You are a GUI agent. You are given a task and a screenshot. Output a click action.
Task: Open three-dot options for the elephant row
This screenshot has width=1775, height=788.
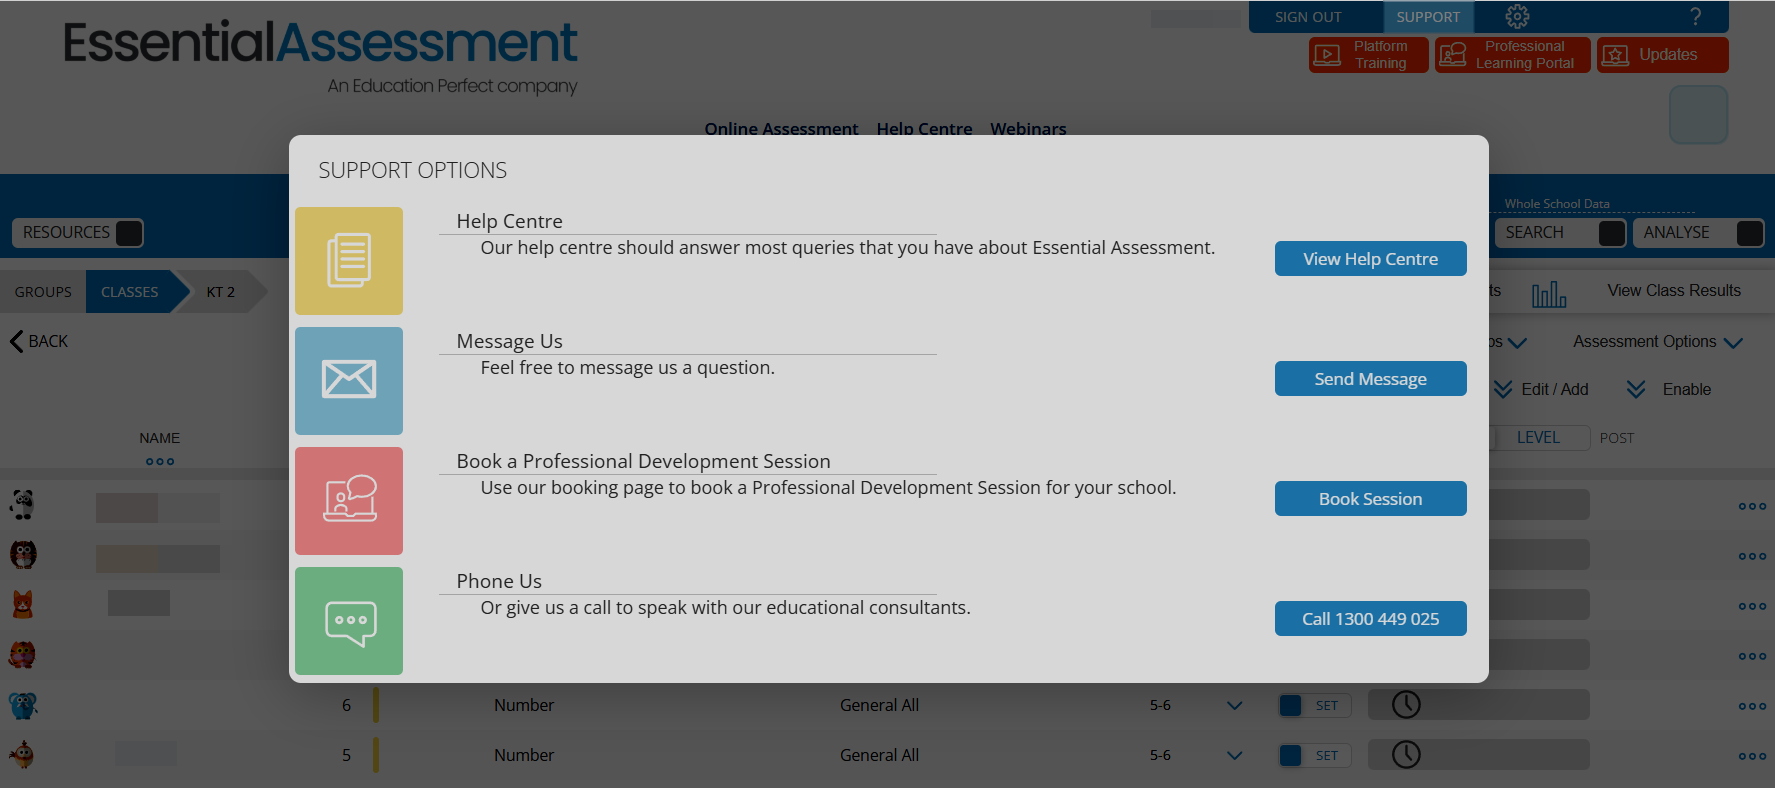(1752, 707)
